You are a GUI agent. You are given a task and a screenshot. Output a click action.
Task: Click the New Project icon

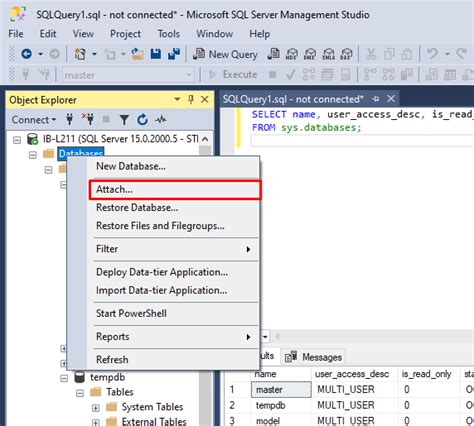point(80,54)
